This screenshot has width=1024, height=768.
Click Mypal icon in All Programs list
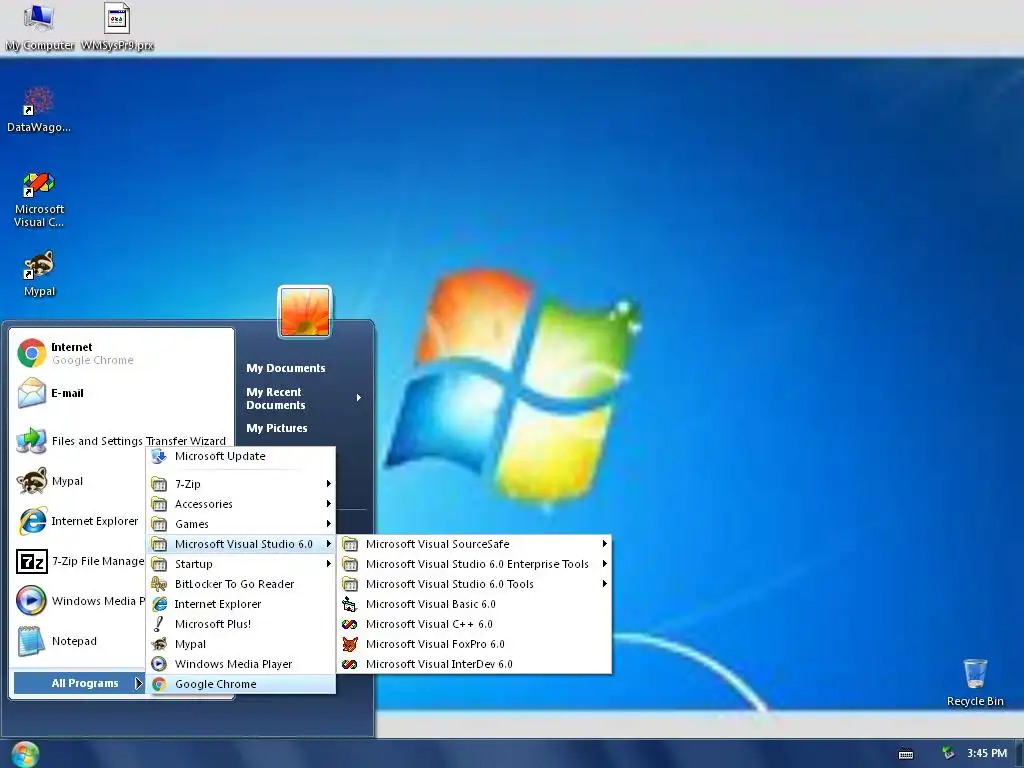click(159, 644)
